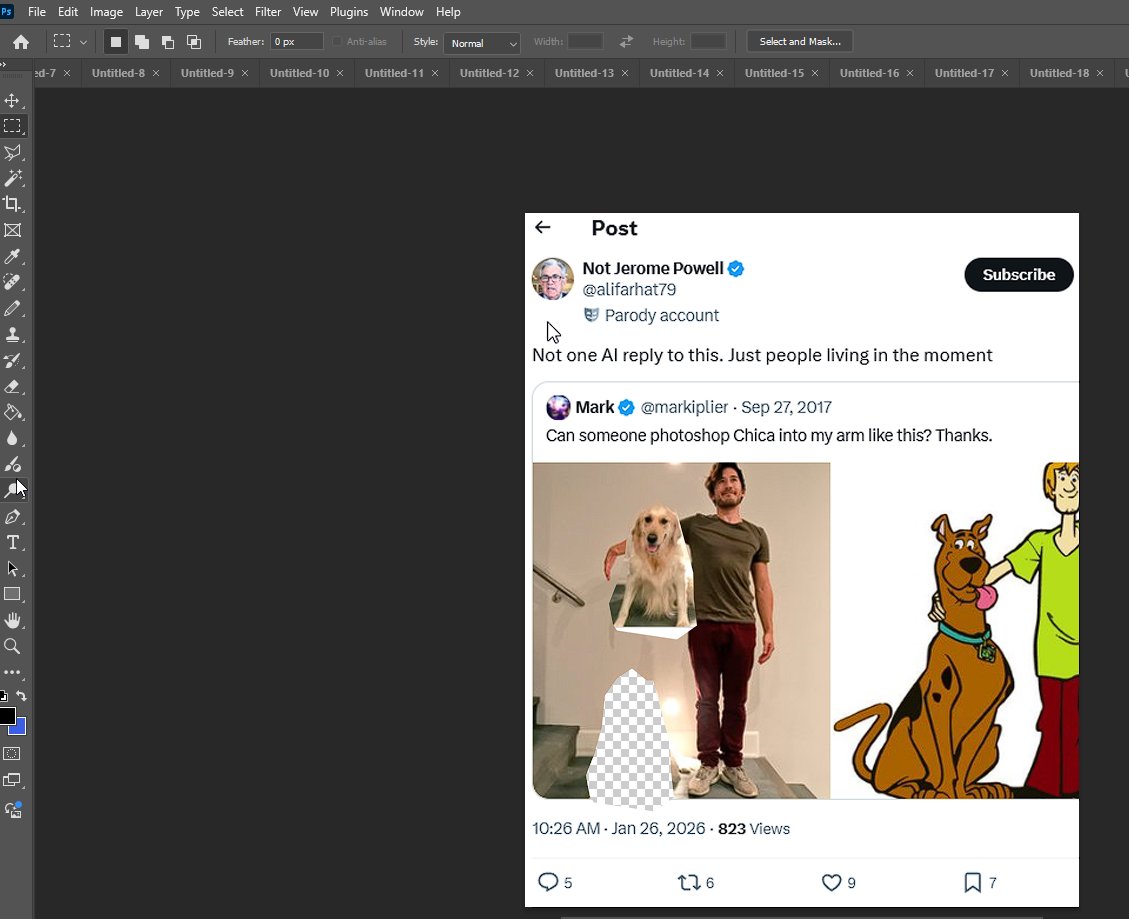Image resolution: width=1129 pixels, height=919 pixels.
Task: Click the Not Jerome Powell profile picture
Action: [x=552, y=279]
